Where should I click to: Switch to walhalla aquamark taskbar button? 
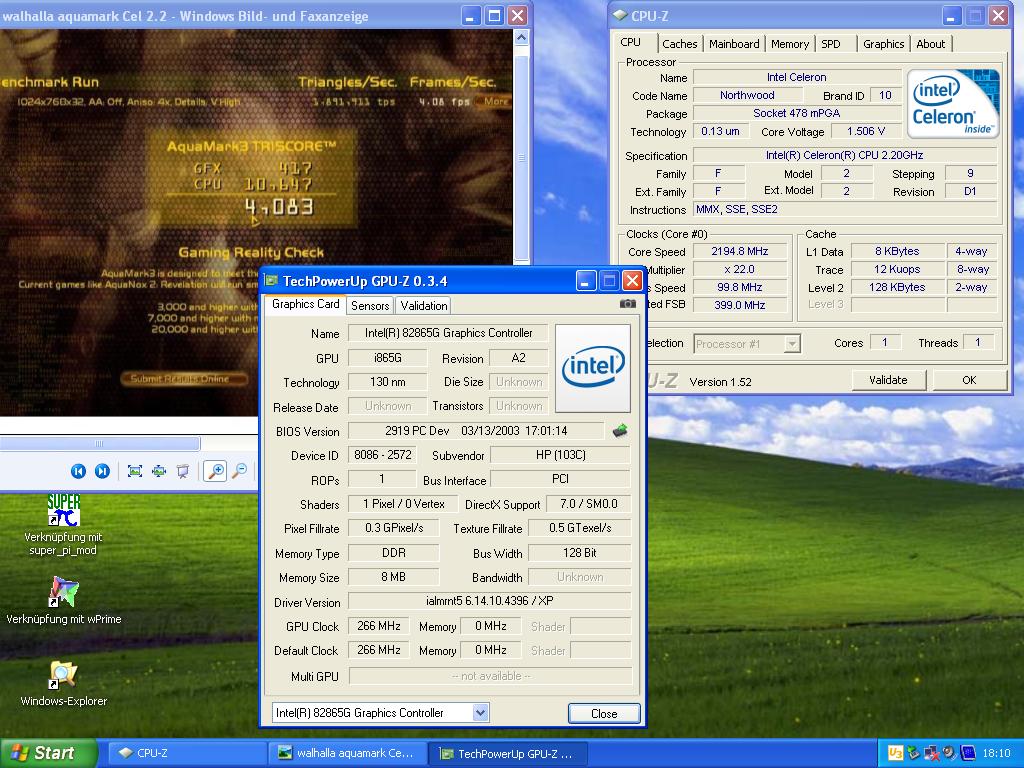coord(347,753)
